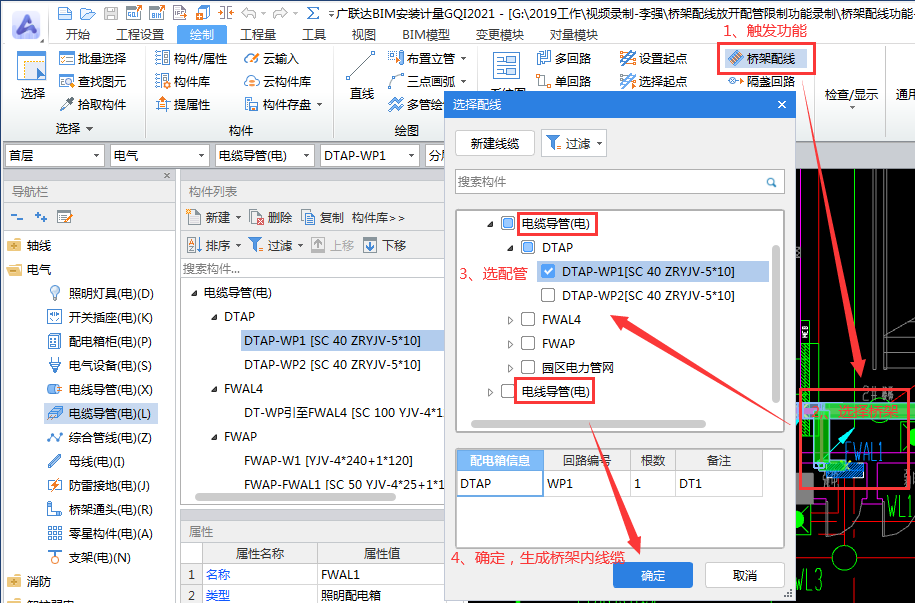Open the BIM模型 ribbon tab
Screen dimensions: 915x603
click(x=425, y=34)
